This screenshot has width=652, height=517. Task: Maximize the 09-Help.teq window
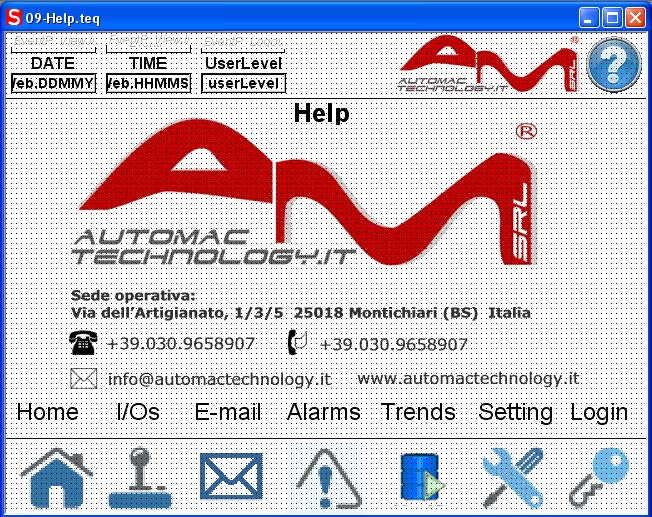coord(612,18)
